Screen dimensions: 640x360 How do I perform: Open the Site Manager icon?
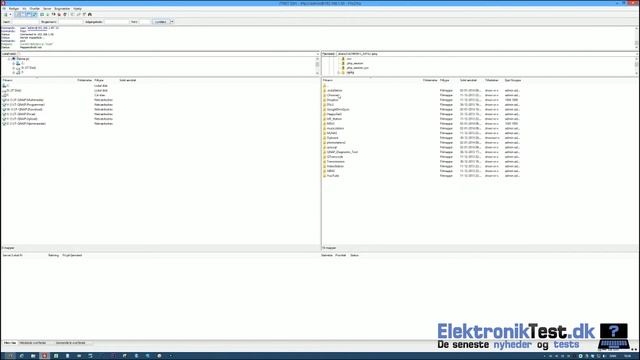(5, 14)
